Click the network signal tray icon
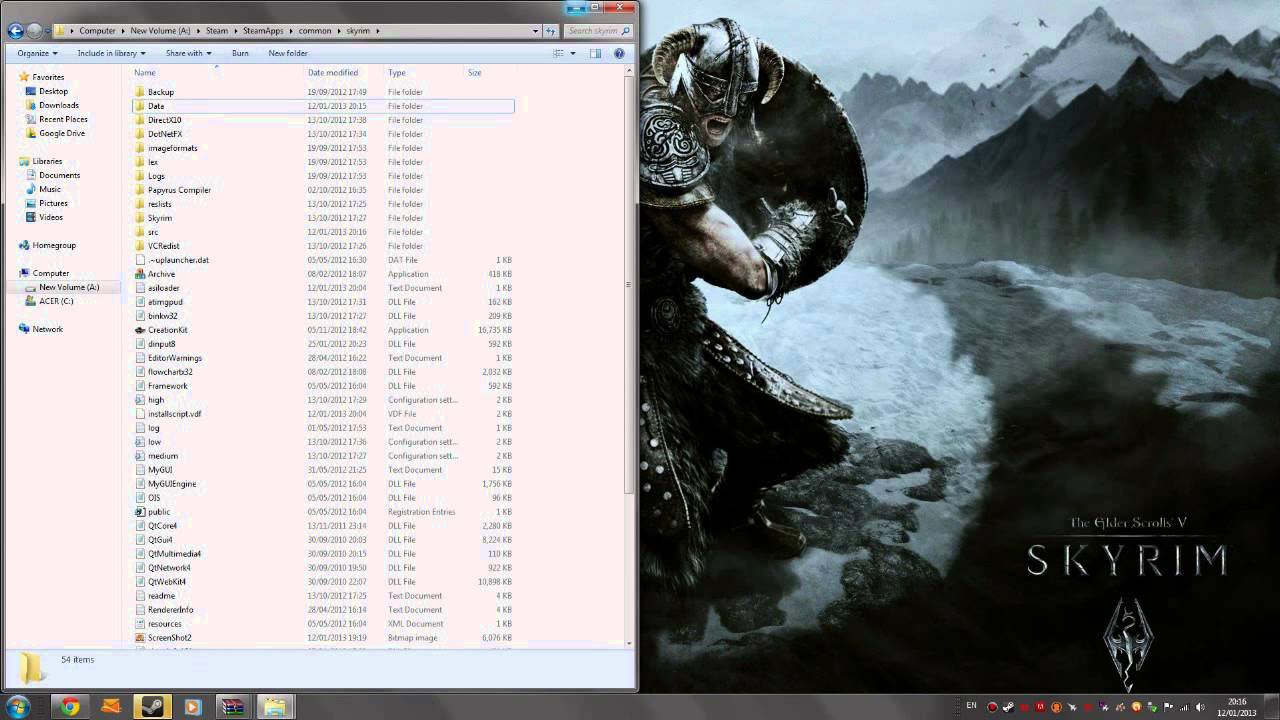 (1186, 707)
